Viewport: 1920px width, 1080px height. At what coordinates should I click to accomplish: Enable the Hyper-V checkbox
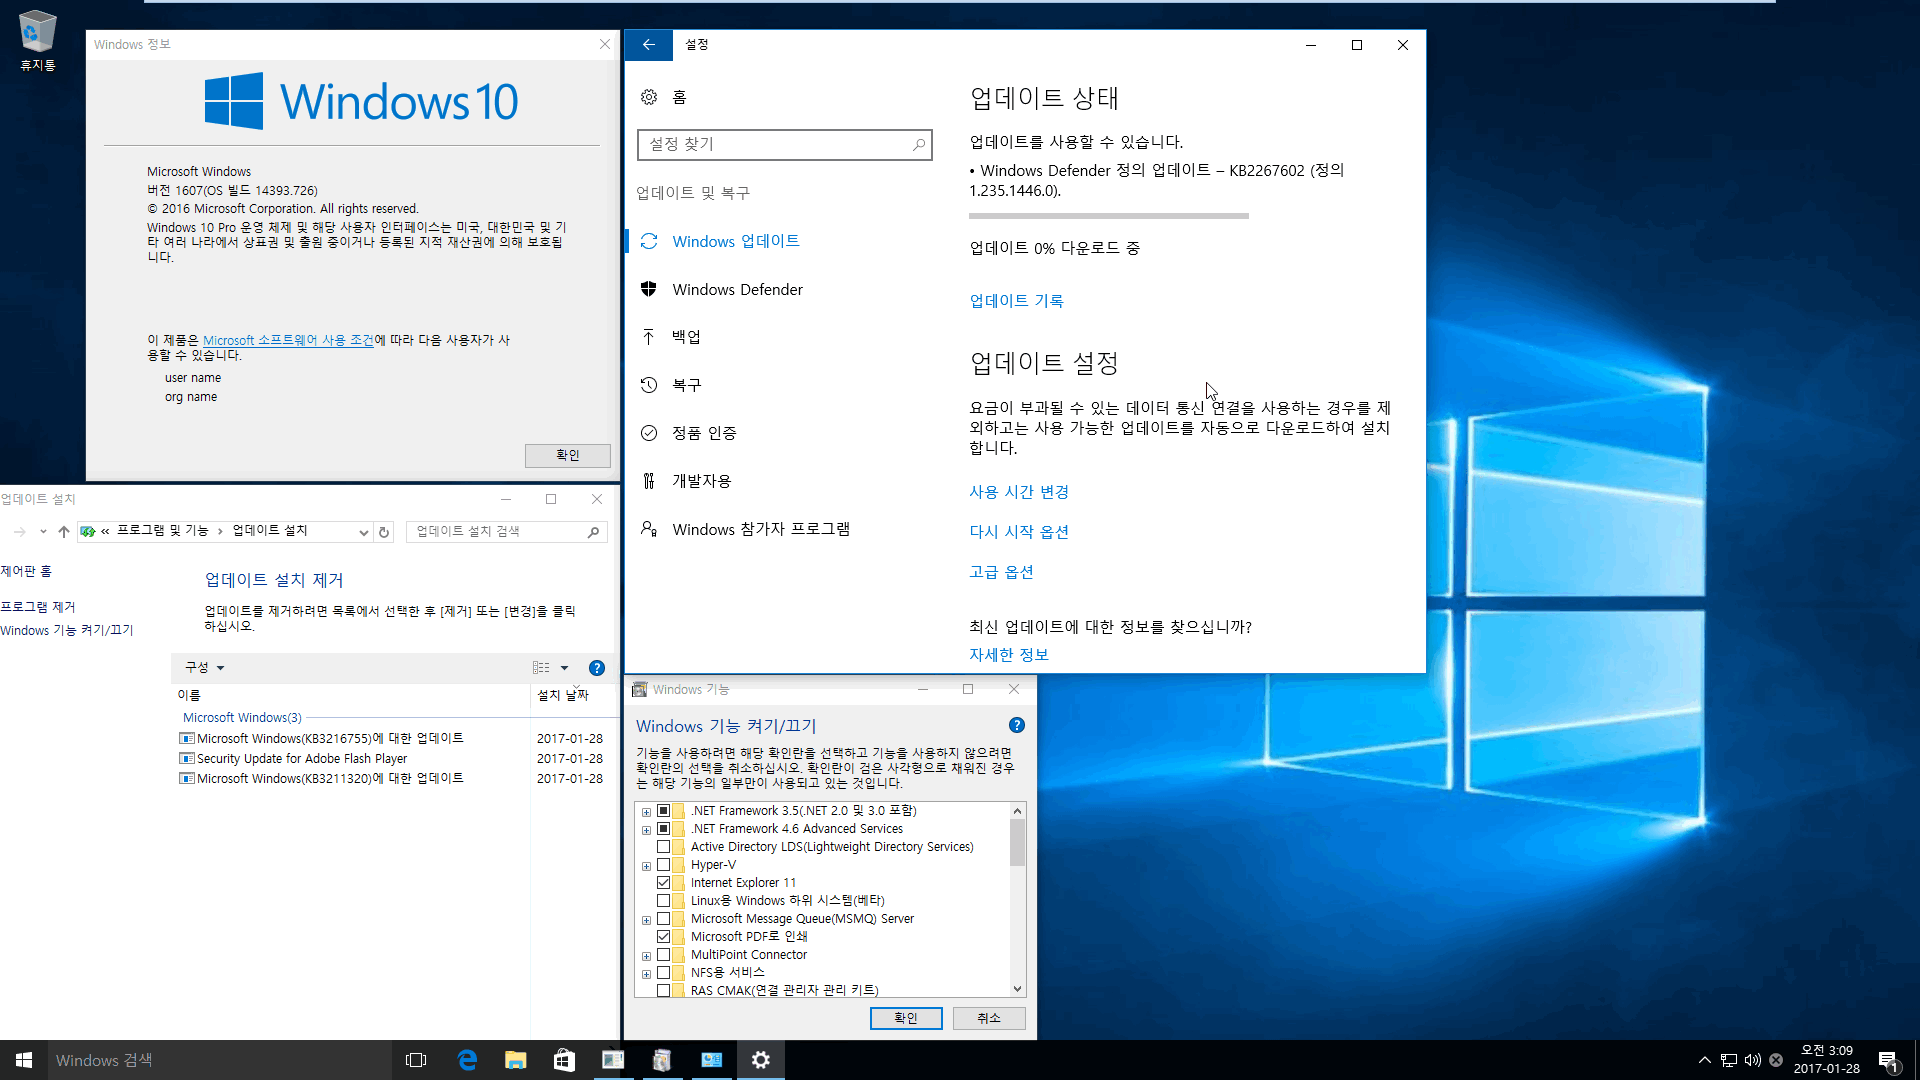(x=663, y=865)
